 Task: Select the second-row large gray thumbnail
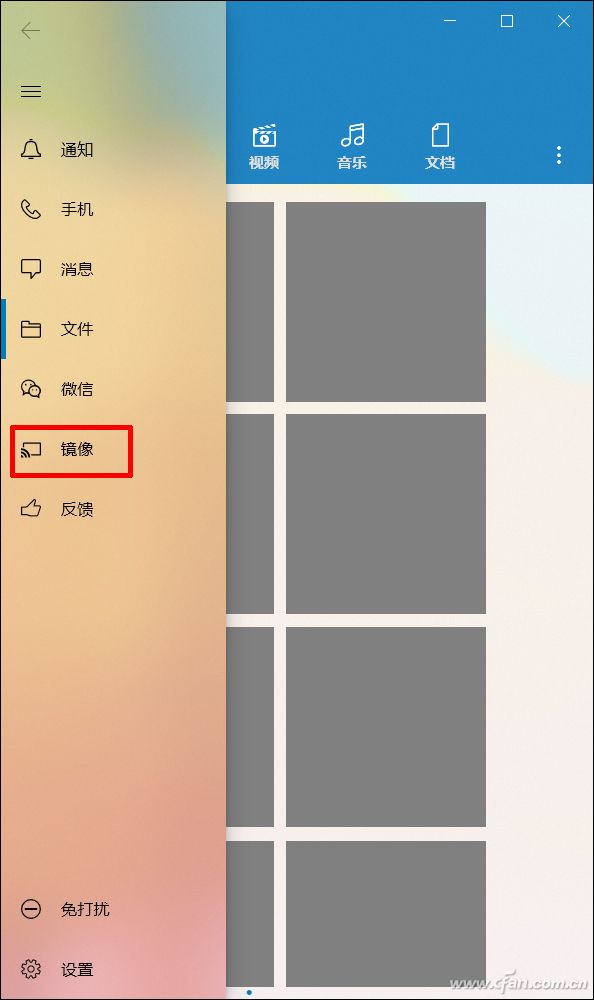coord(386,514)
